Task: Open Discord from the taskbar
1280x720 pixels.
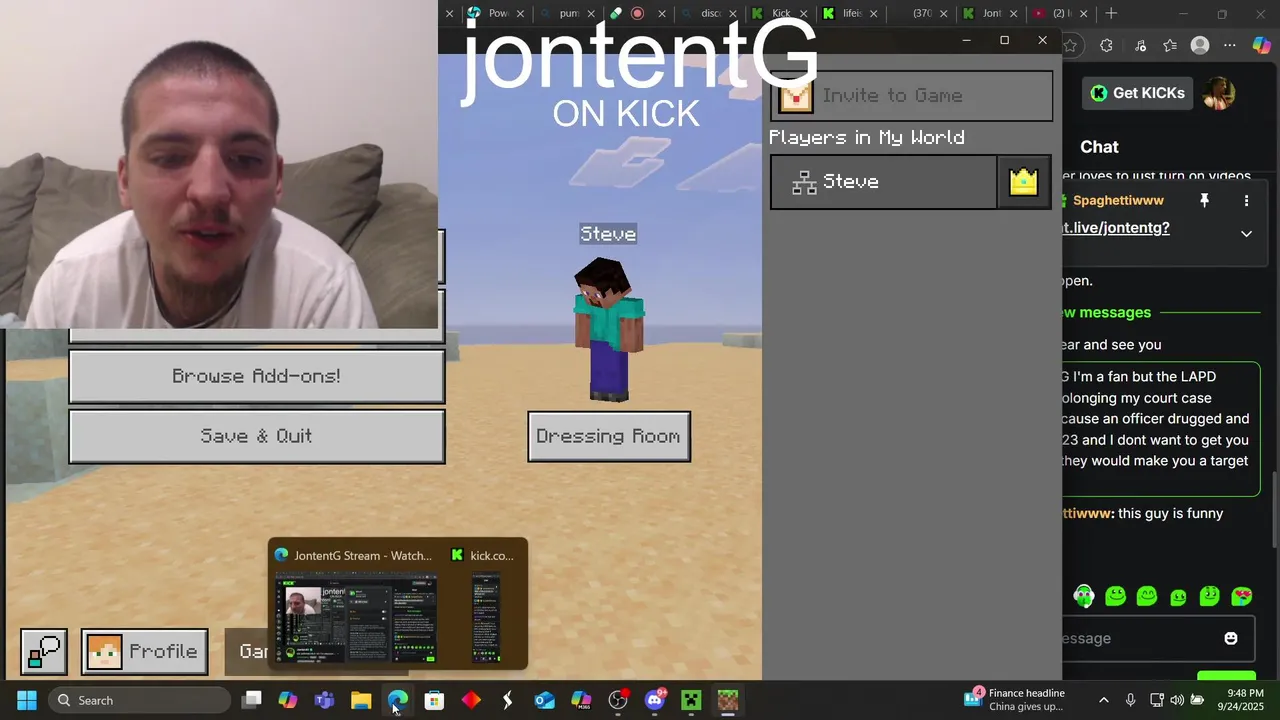Action: coord(655,700)
